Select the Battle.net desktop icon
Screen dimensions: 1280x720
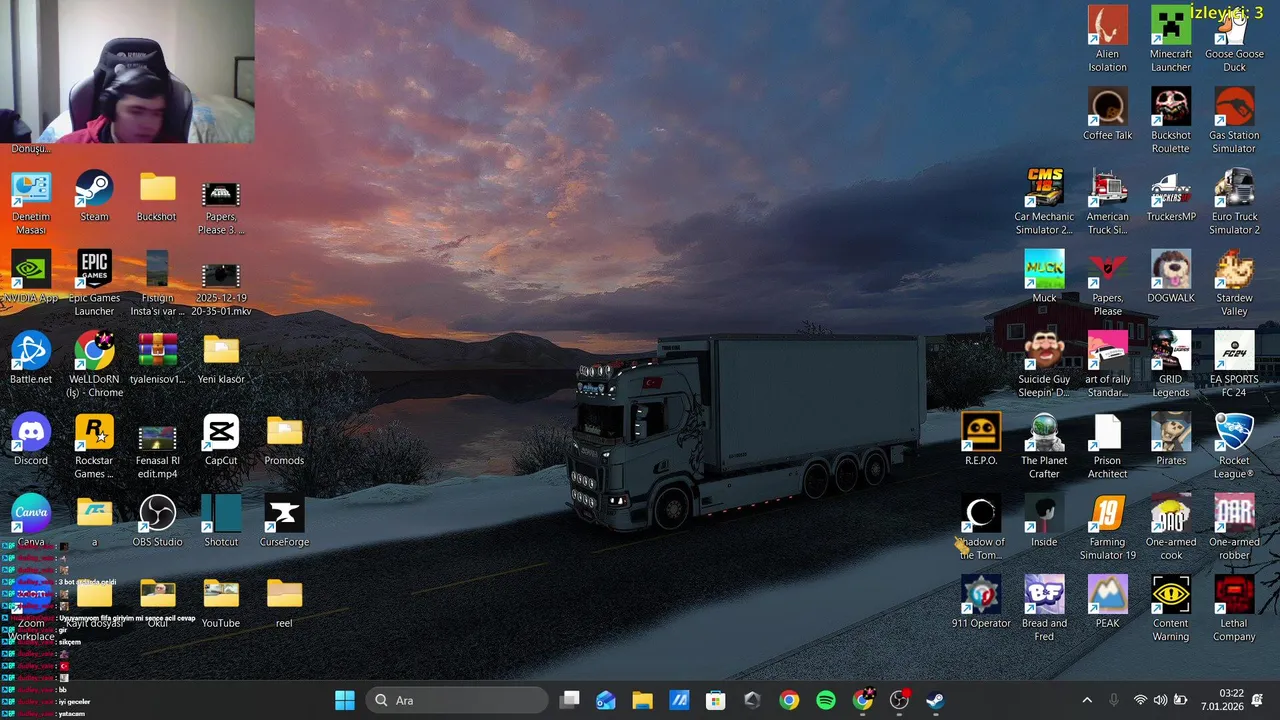coord(31,359)
